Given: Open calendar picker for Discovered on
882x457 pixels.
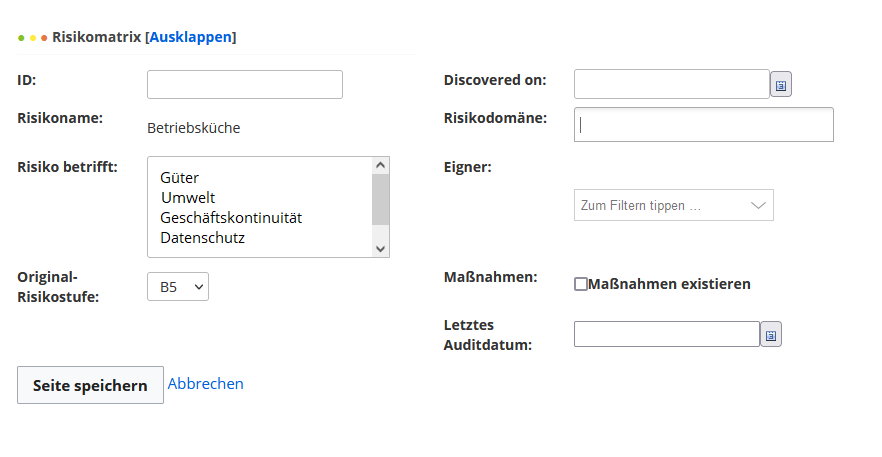Looking at the screenshot, I should tap(781, 86).
